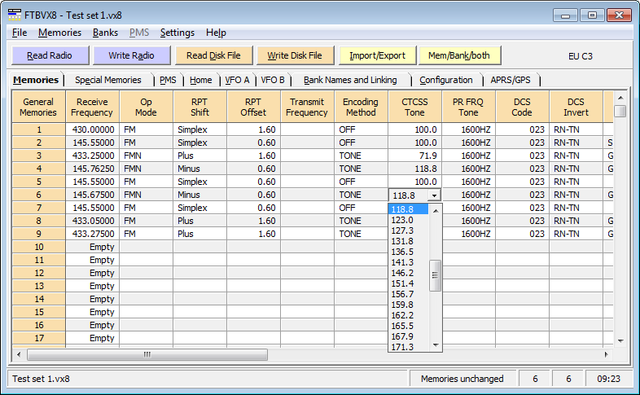Screen dimensions: 640x395
Task: Choose highlighted 118.8 in the tone list
Action: (x=408, y=209)
